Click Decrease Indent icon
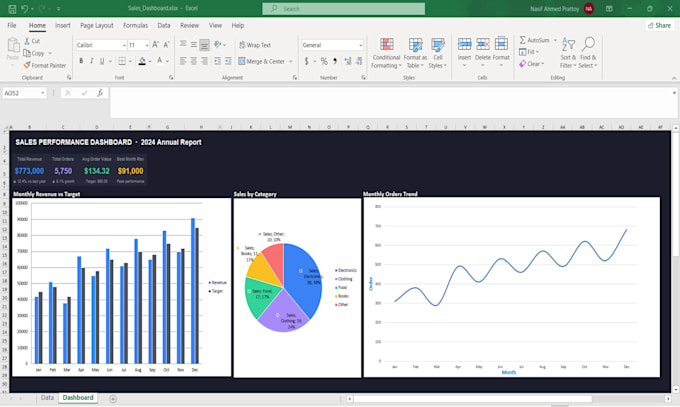 [217, 61]
